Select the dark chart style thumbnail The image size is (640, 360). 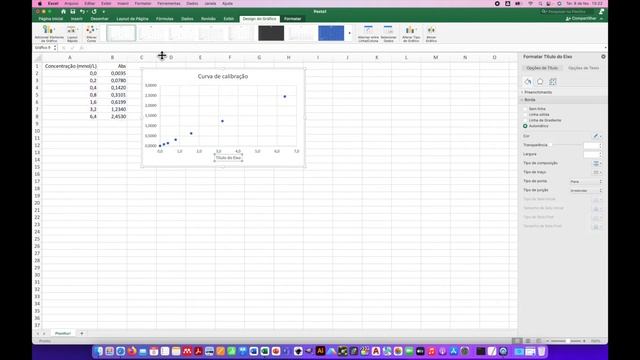coord(271,33)
